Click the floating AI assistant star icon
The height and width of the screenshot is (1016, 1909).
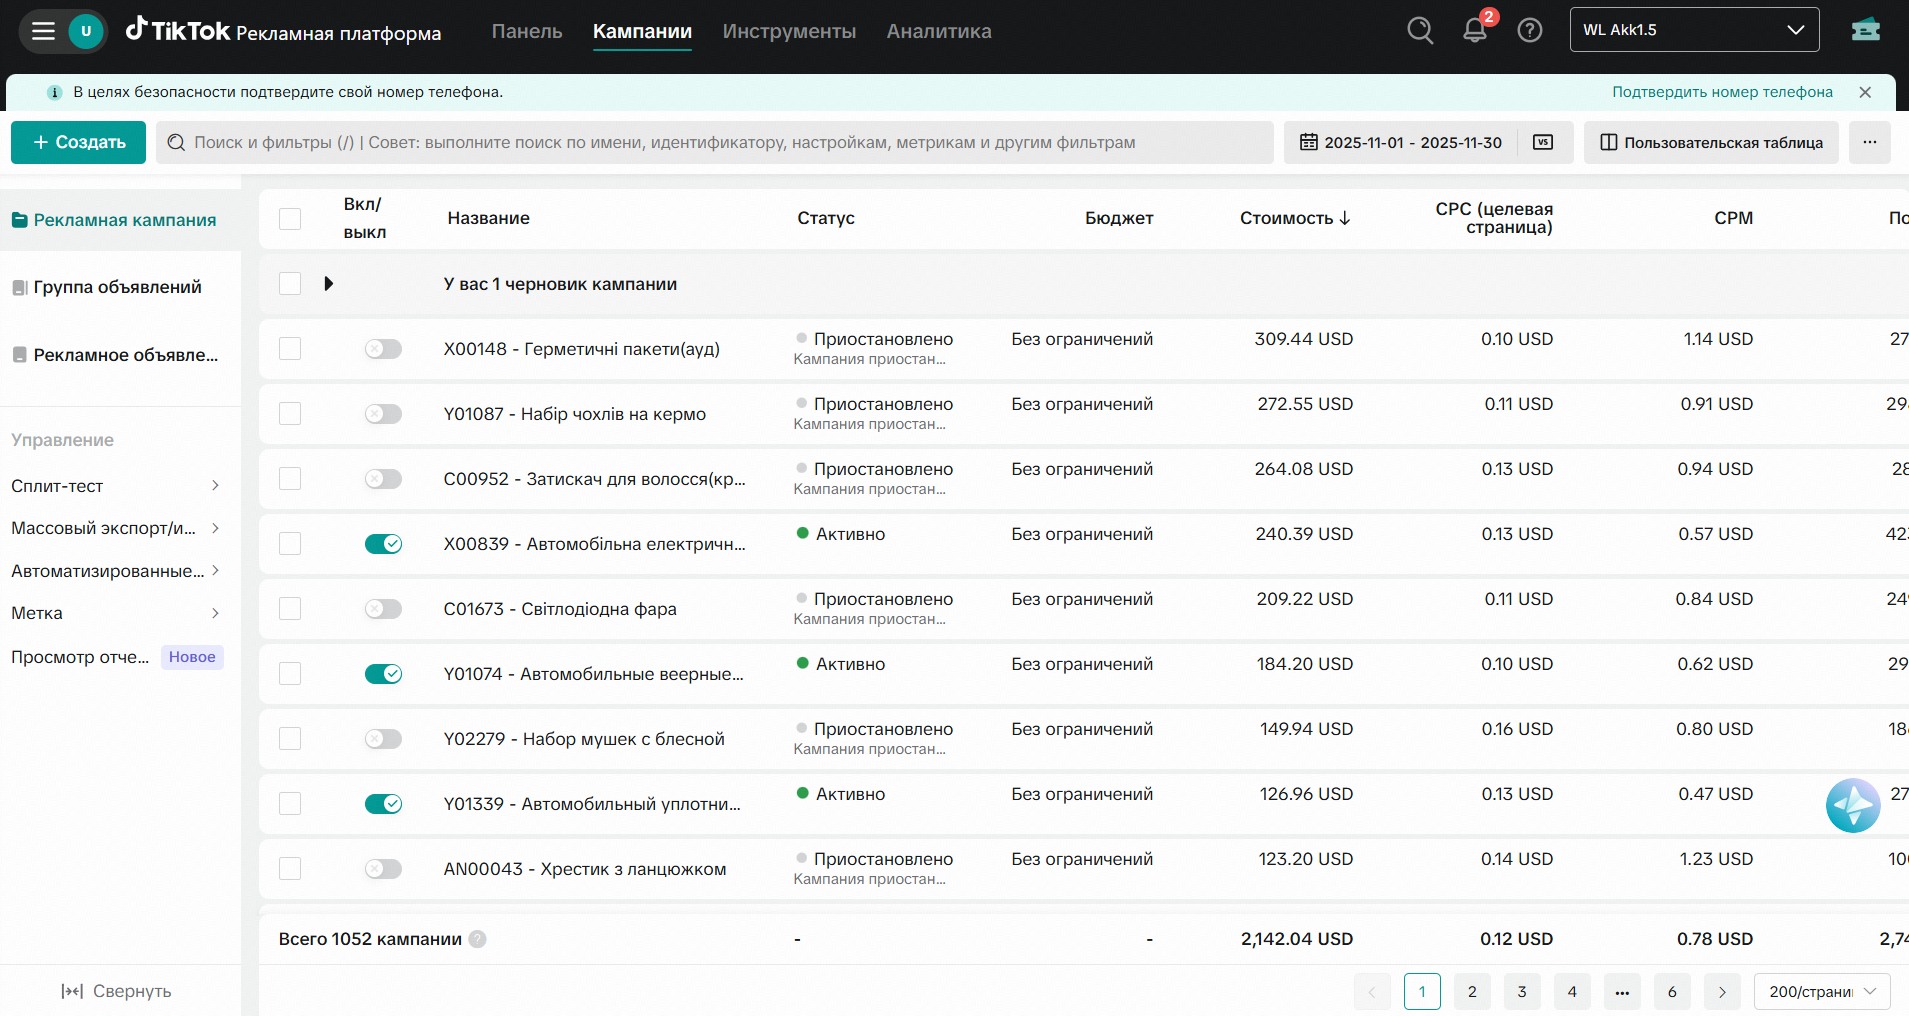pyautogui.click(x=1852, y=805)
